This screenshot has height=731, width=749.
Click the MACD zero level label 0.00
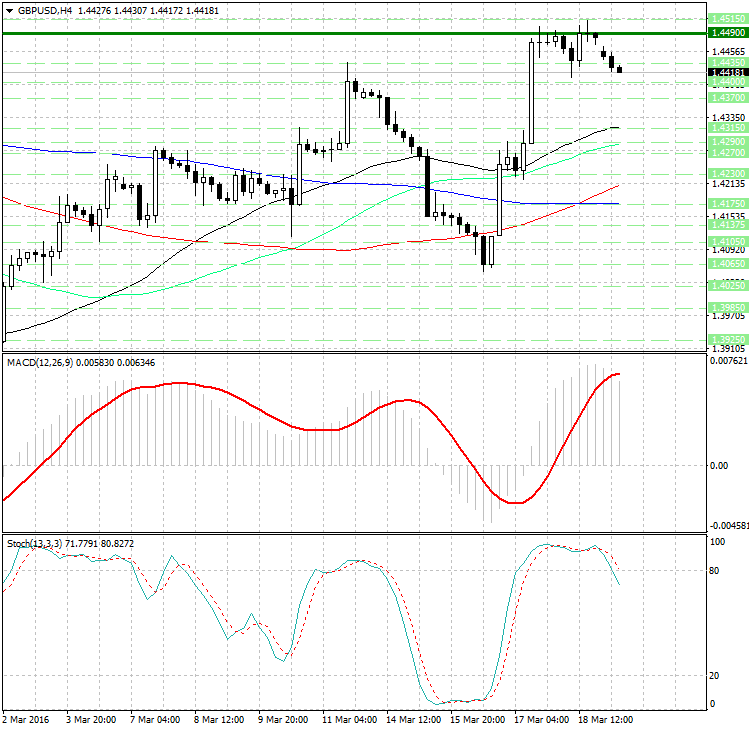coord(719,465)
